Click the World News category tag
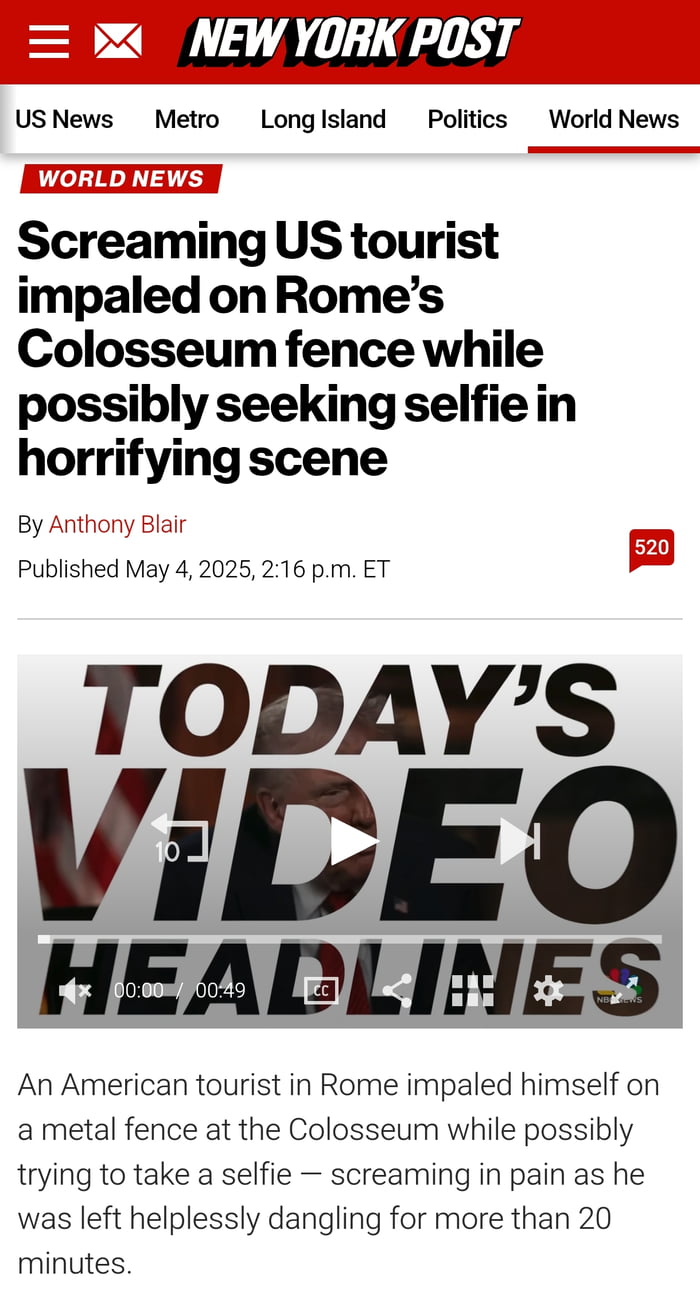700x1292 pixels. (120, 179)
